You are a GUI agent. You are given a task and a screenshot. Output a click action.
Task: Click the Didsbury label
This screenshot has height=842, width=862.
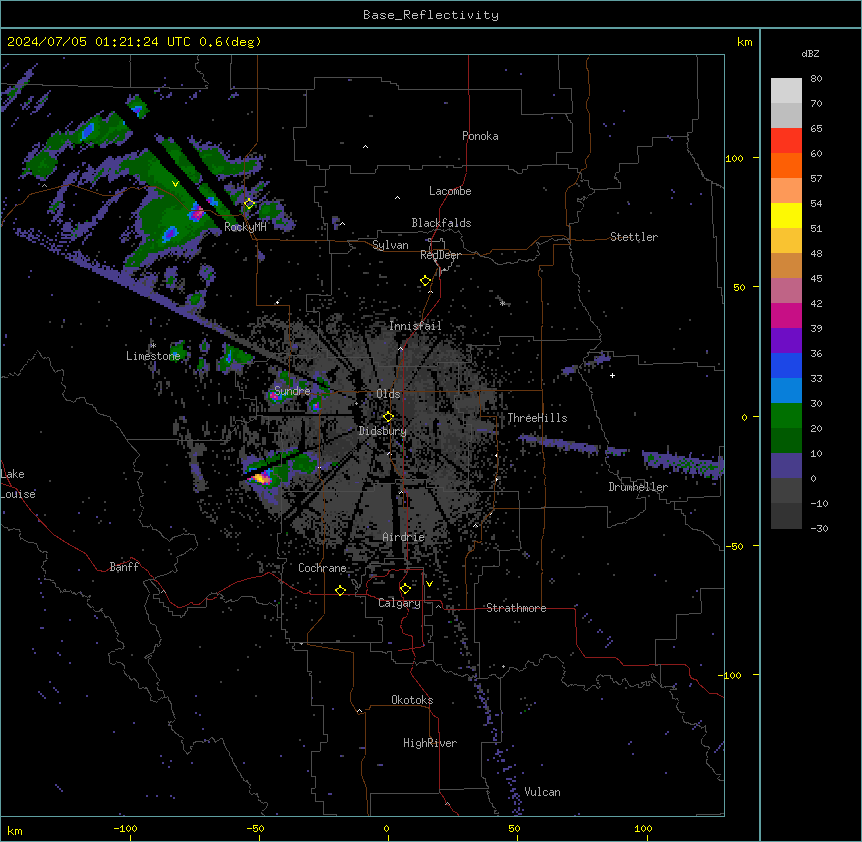click(383, 431)
